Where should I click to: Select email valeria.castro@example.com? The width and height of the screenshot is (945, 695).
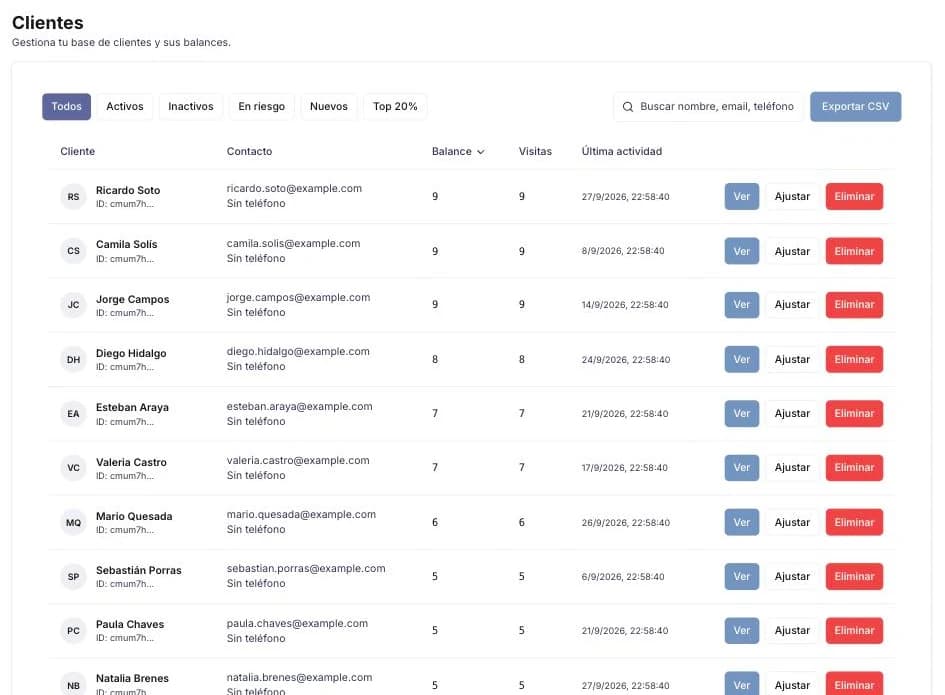pos(298,461)
